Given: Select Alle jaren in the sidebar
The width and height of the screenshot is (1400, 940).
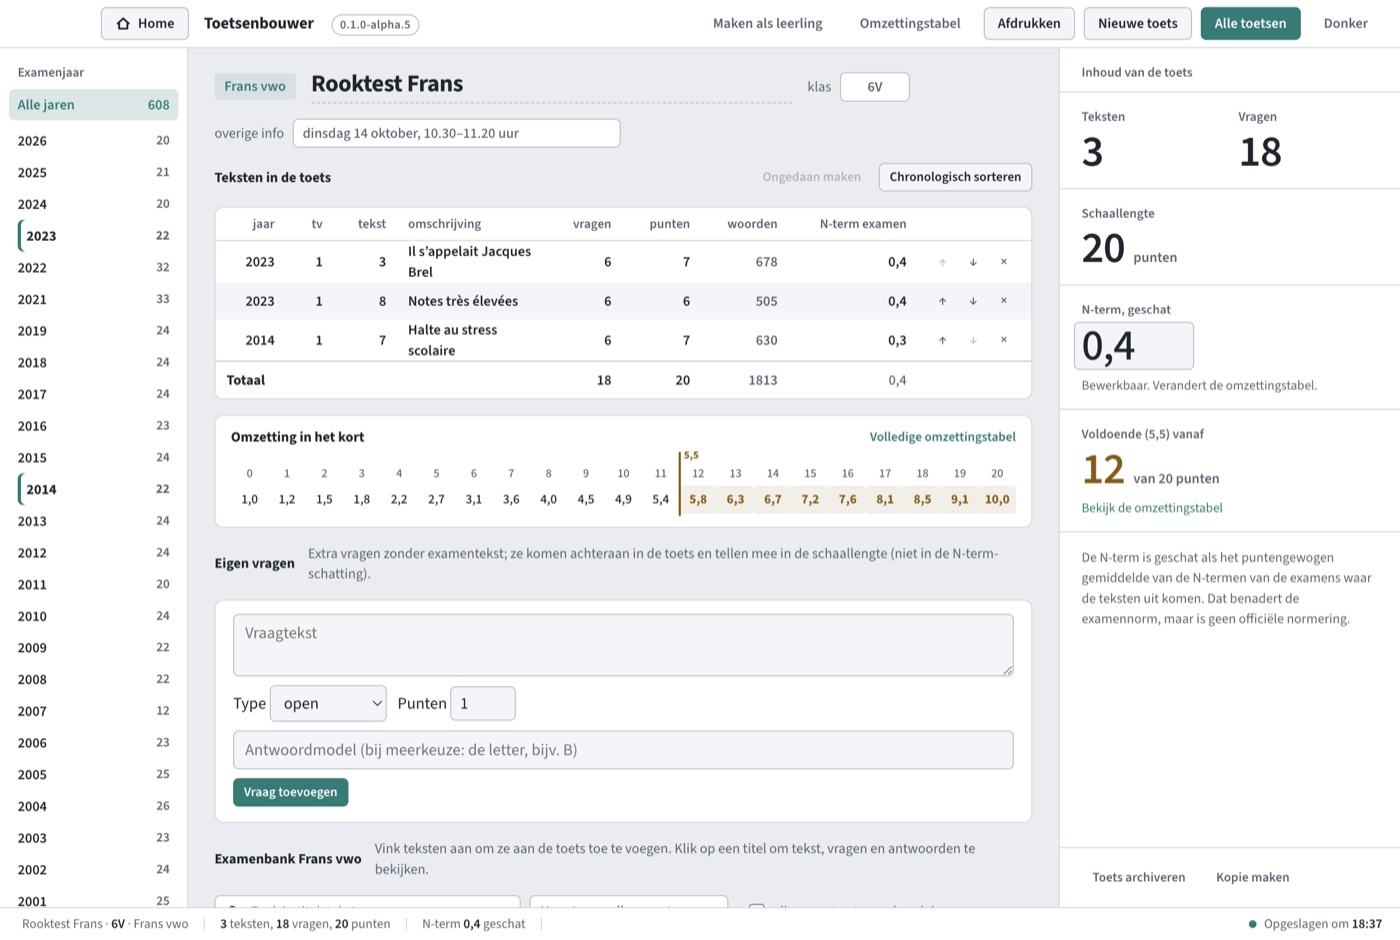Looking at the screenshot, I should click(x=94, y=105).
